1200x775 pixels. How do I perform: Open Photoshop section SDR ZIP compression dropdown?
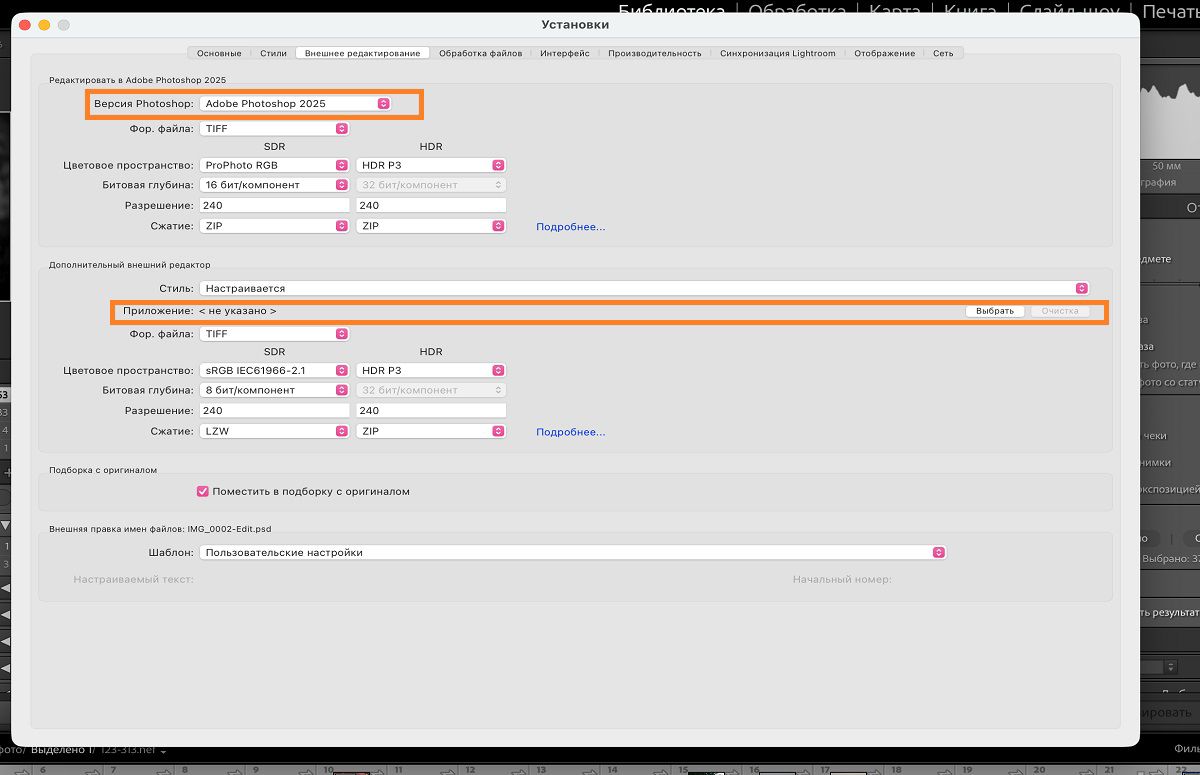tap(274, 226)
